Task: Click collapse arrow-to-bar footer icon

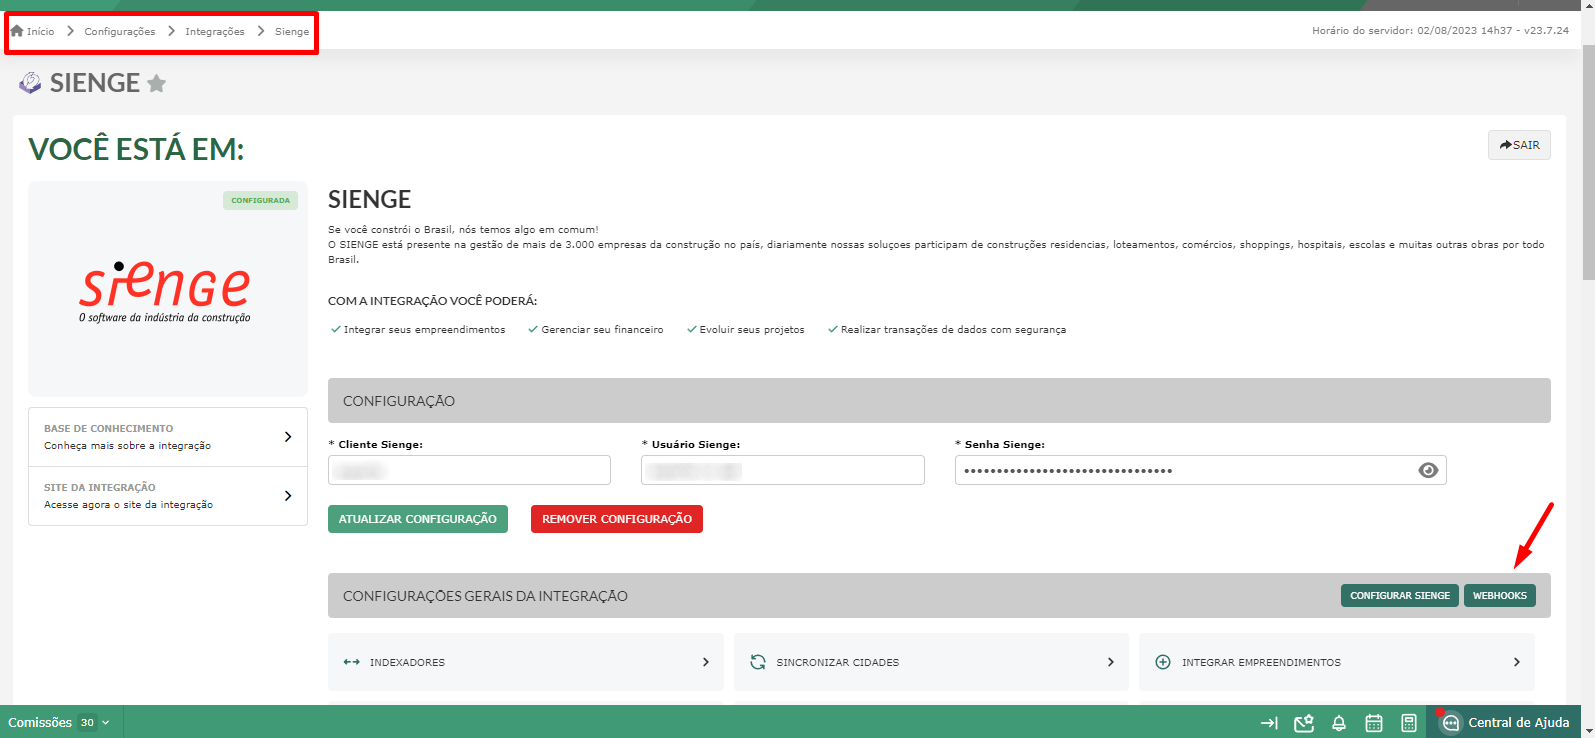Action: [1269, 723]
